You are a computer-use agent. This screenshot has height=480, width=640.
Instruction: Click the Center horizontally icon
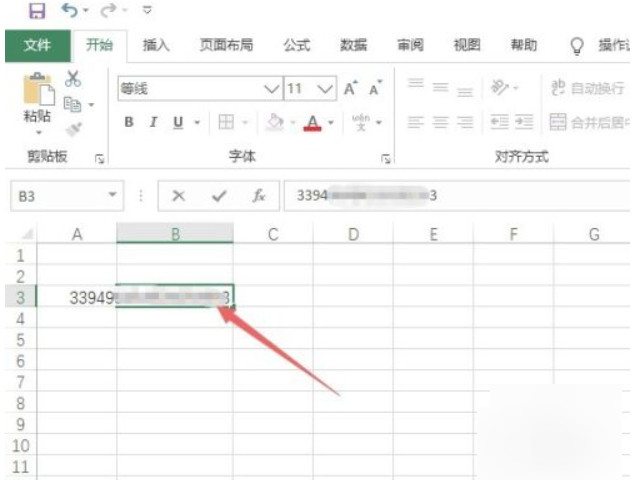coord(440,122)
